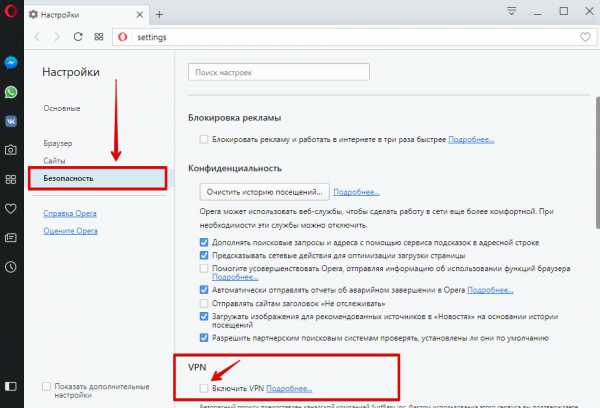Uncheck loading images for news sources
The width and height of the screenshot is (600, 408).
[204, 317]
